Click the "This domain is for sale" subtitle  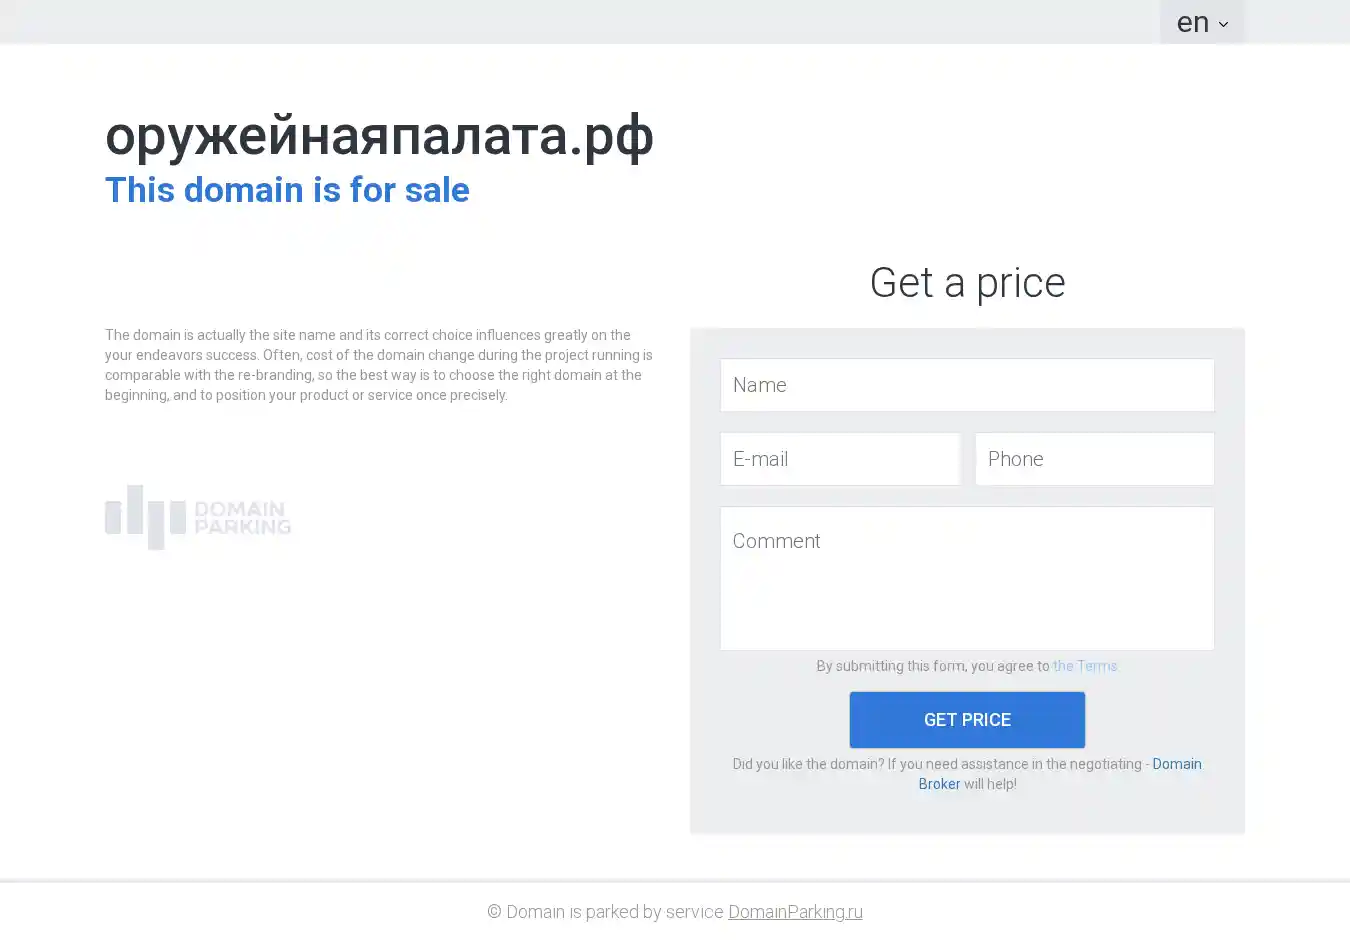(x=287, y=190)
